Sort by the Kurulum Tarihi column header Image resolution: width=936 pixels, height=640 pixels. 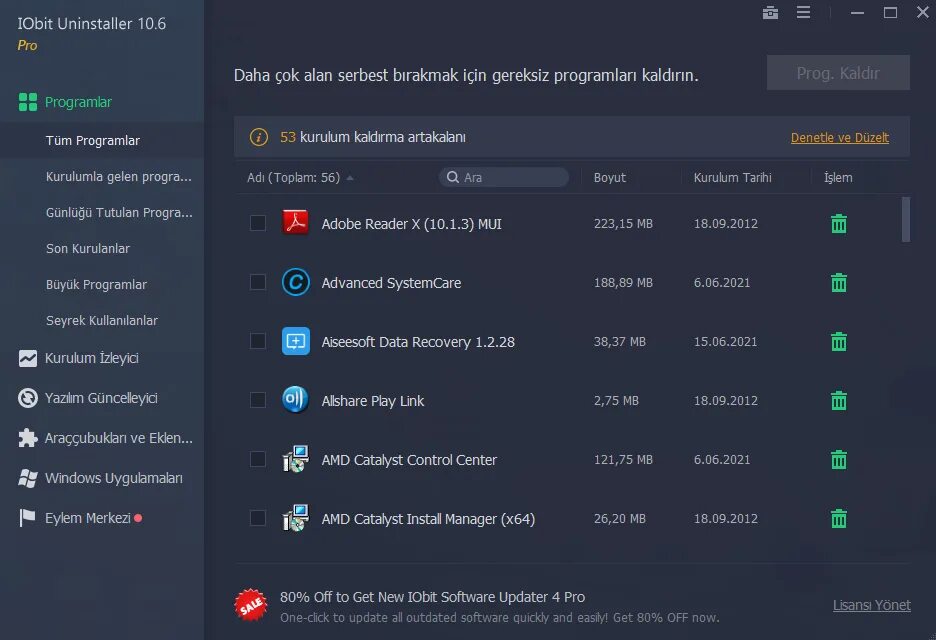coord(732,177)
